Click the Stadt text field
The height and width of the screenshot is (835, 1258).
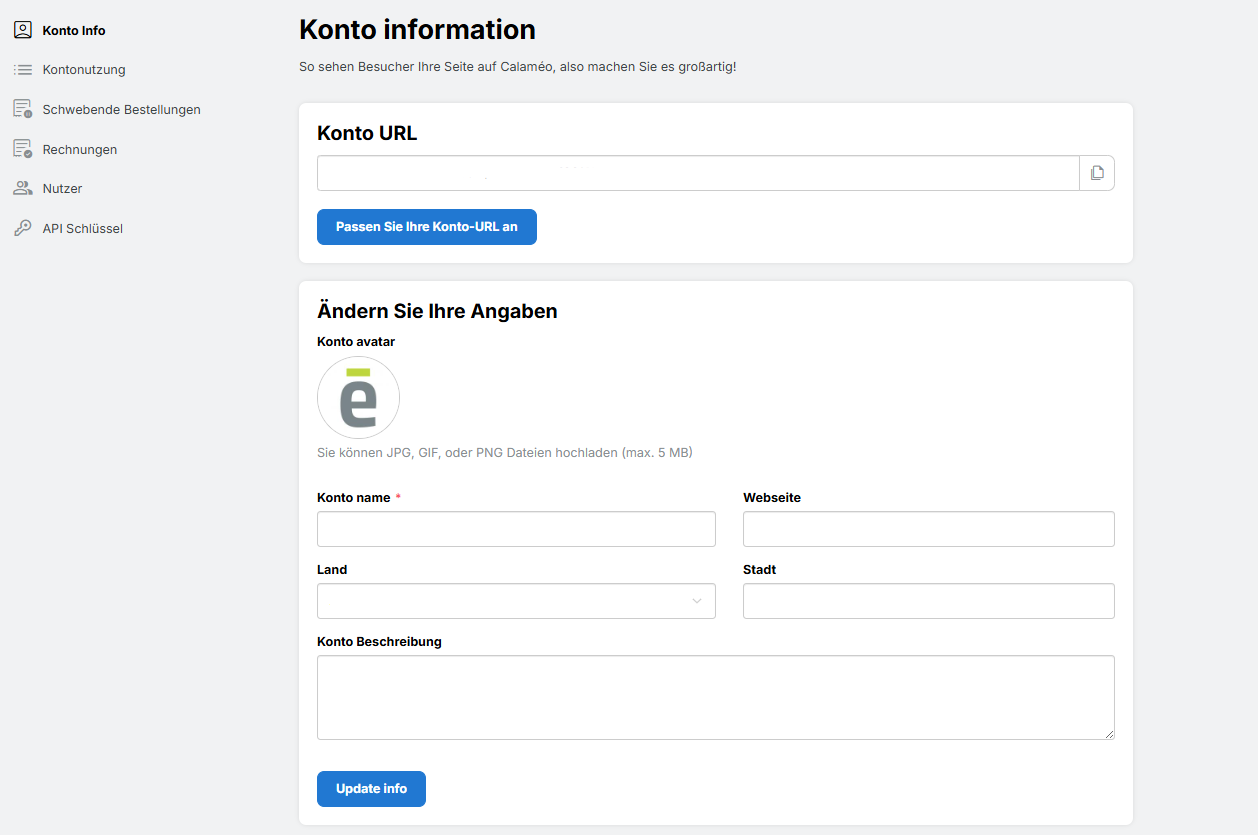929,601
